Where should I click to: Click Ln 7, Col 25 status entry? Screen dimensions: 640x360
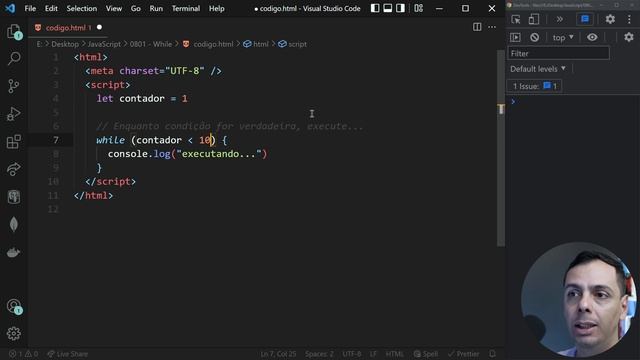coord(278,354)
